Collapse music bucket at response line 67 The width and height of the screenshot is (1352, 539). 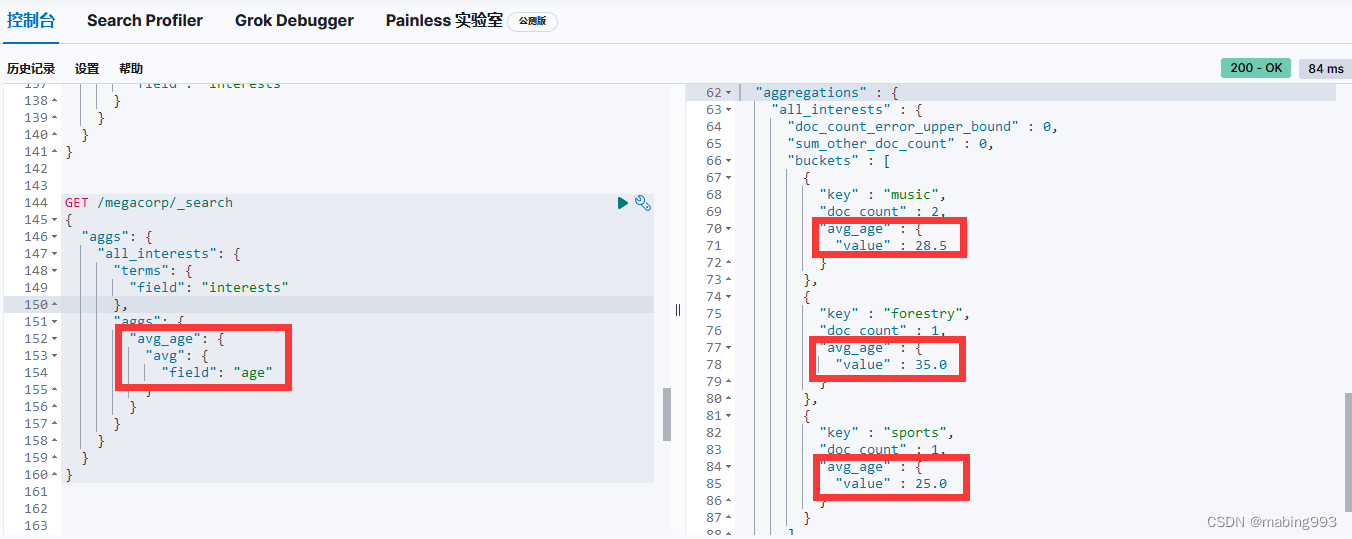coord(729,178)
